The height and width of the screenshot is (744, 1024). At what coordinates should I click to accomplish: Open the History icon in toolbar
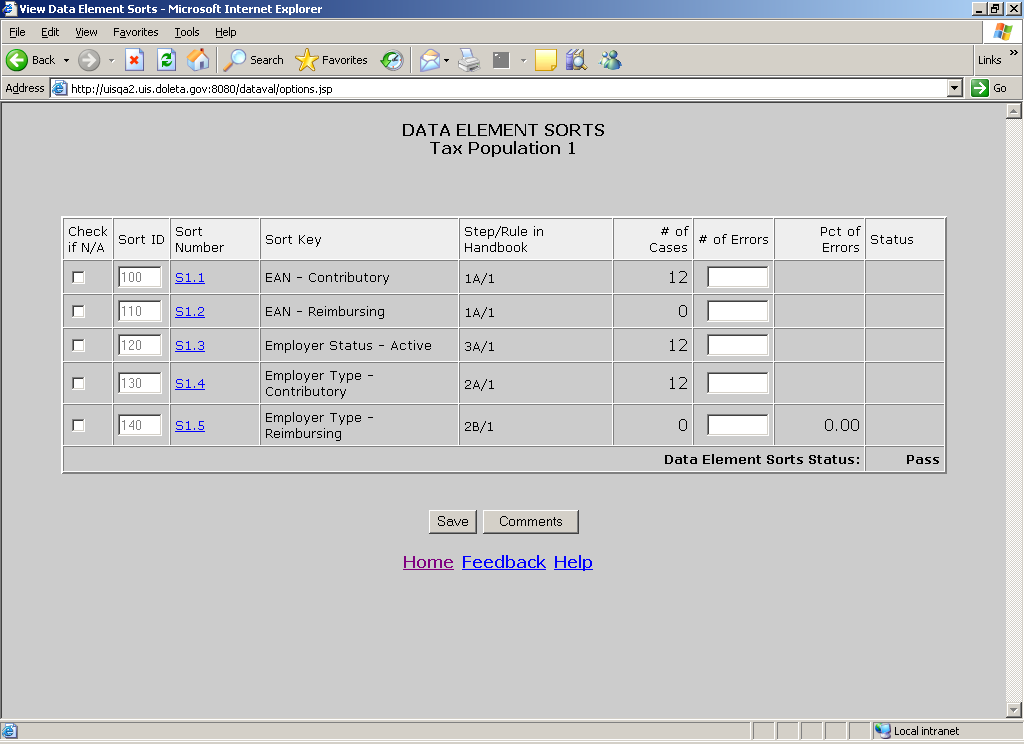pos(392,60)
